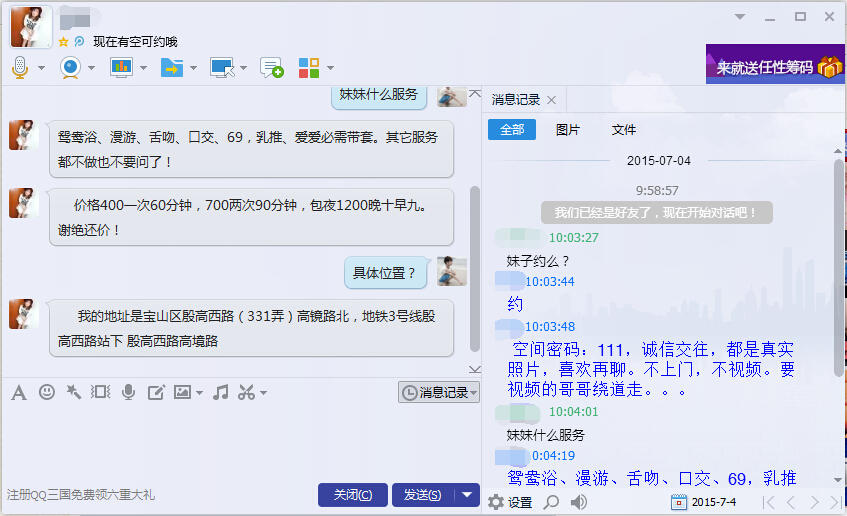Open contact's profile avatar at top

(x=31, y=26)
